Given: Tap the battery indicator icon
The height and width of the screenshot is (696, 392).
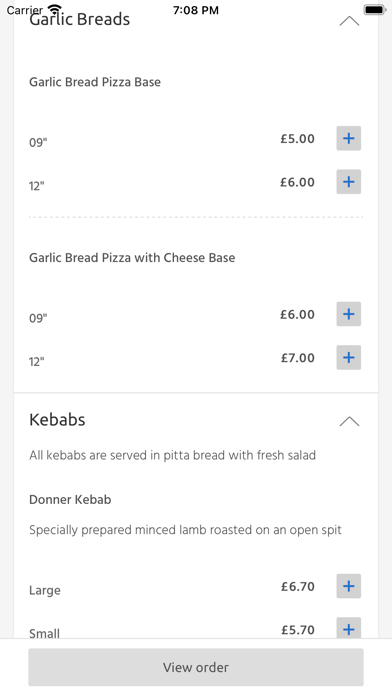Looking at the screenshot, I should [375, 10].
